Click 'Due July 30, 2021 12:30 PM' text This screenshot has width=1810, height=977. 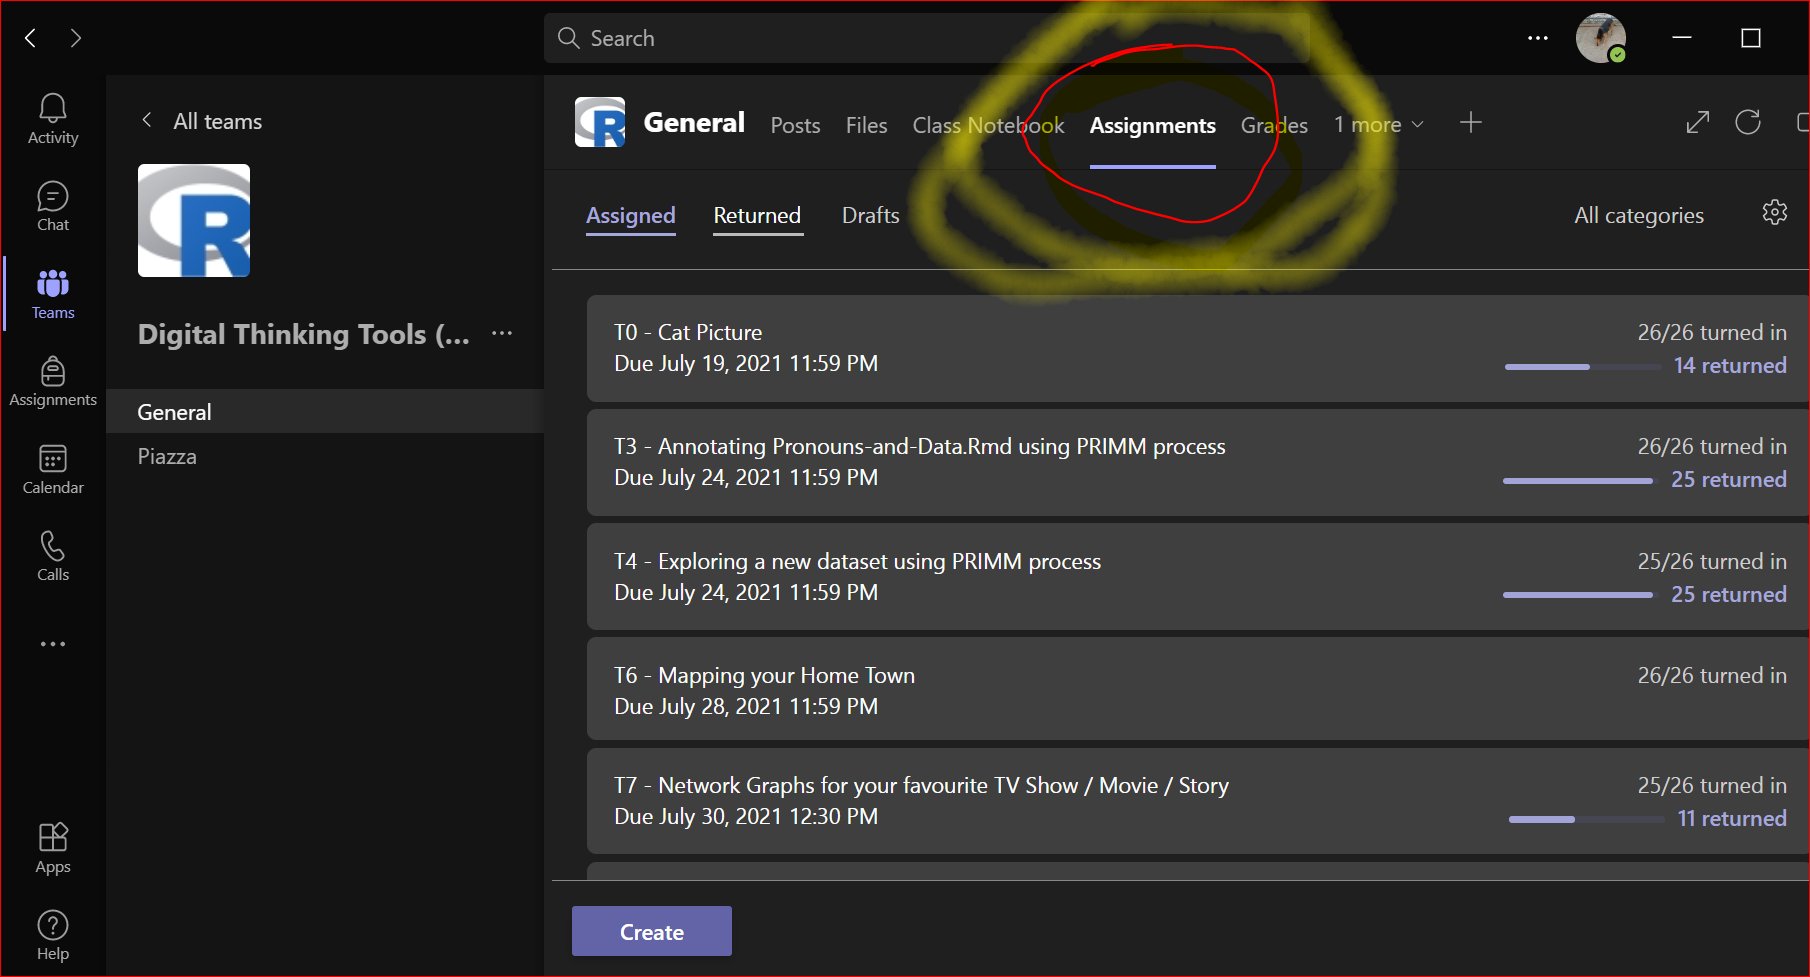(746, 816)
